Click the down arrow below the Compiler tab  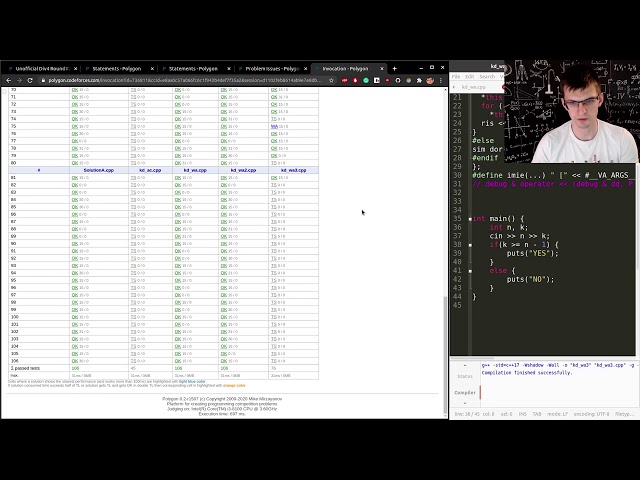pos(465,403)
